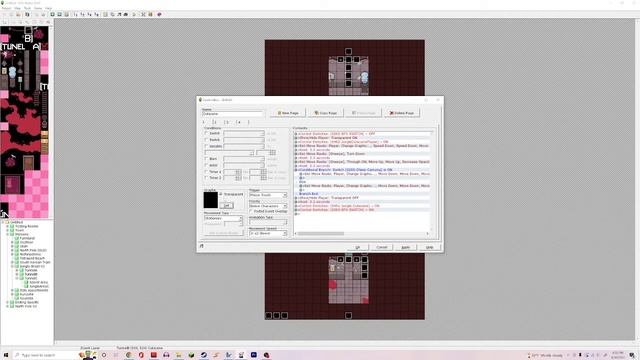Select TunnelB in the map tree
The height and width of the screenshot is (360, 640).
point(31,274)
